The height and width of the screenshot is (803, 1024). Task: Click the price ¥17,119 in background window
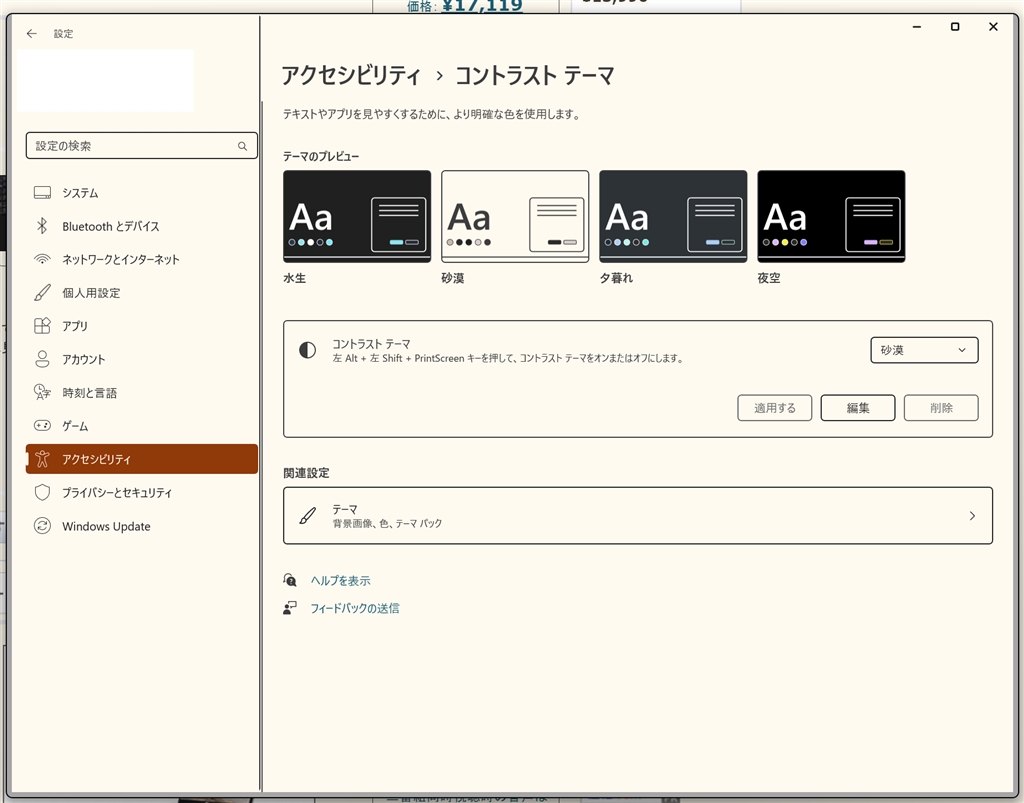pos(482,6)
